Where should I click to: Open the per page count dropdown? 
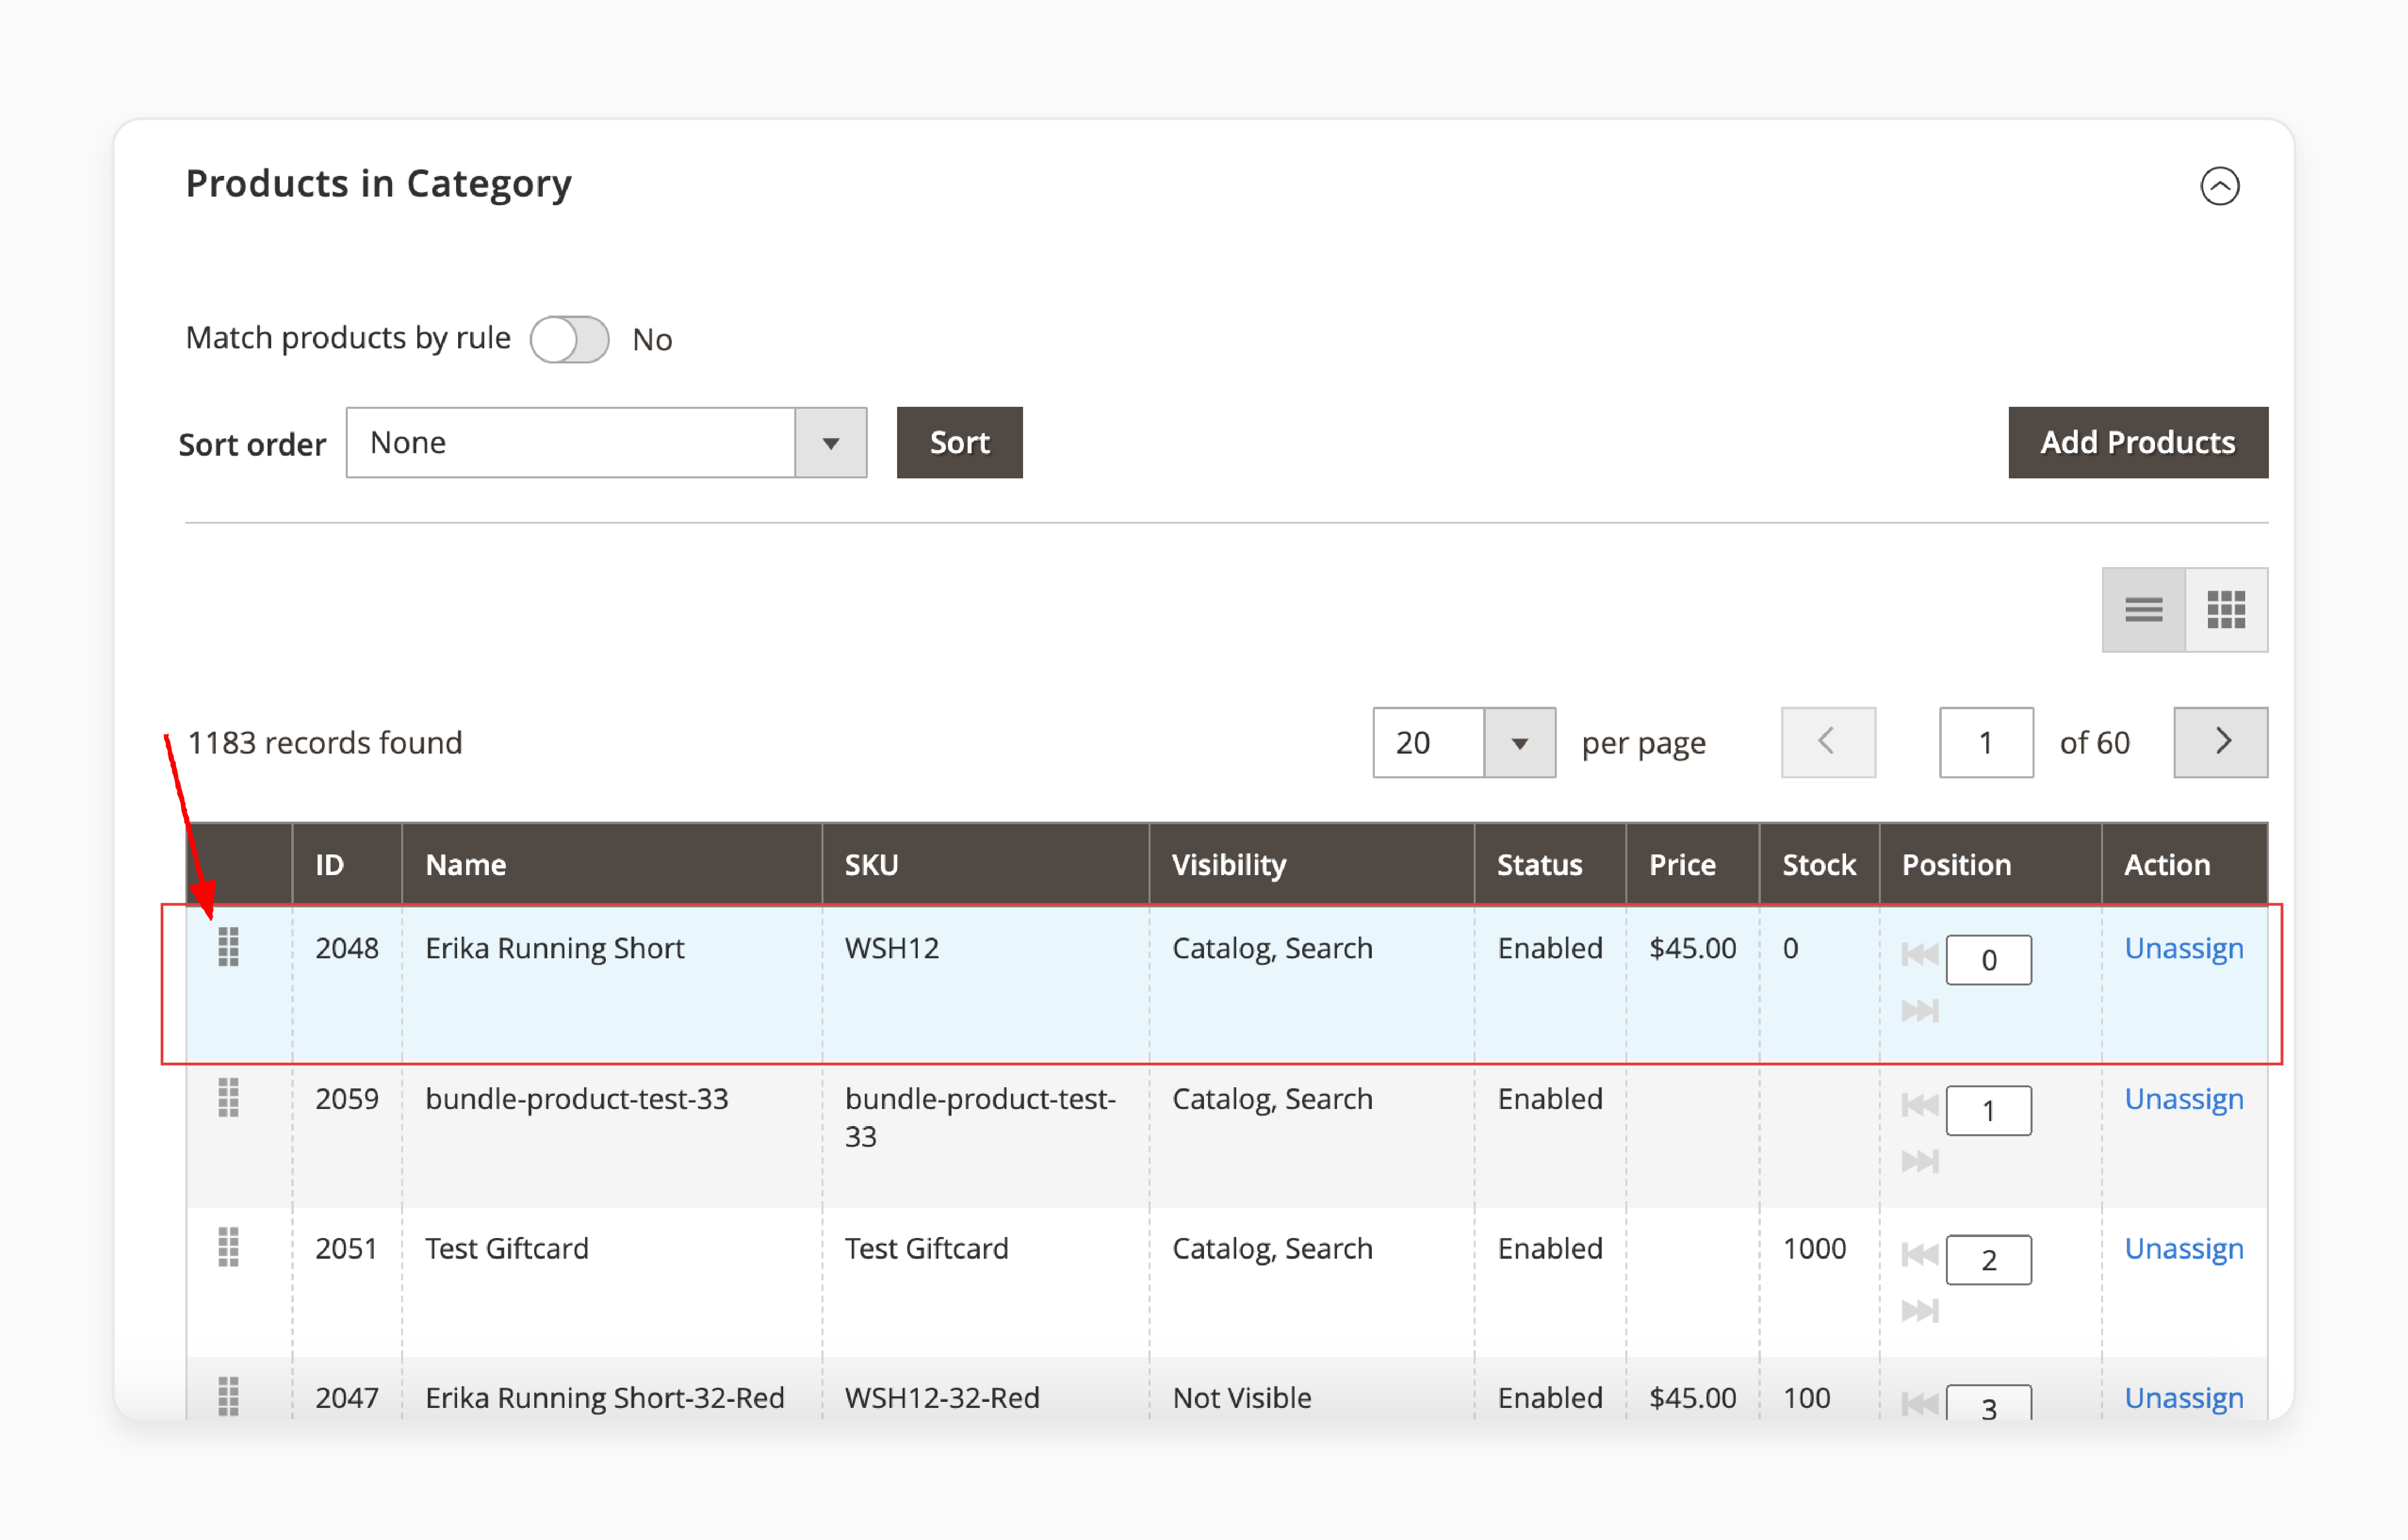pyautogui.click(x=1463, y=742)
